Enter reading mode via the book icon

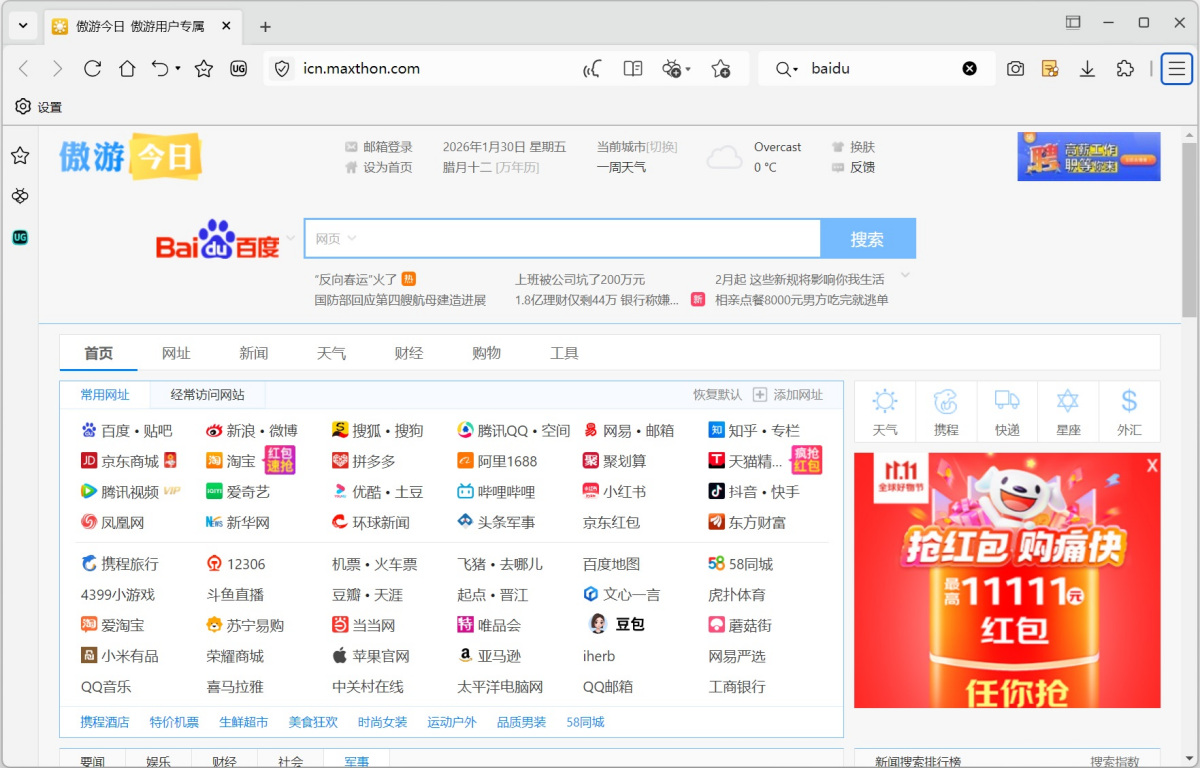(x=632, y=68)
